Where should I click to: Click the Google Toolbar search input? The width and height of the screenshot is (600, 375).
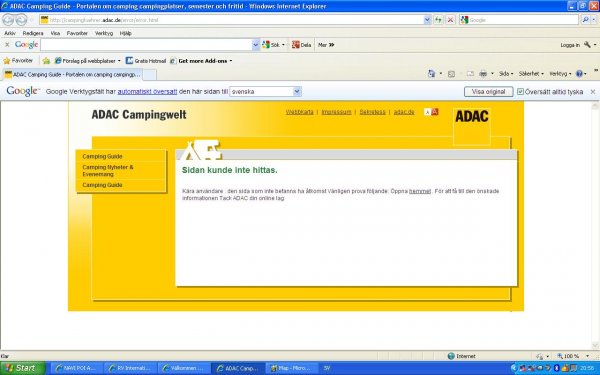pyautogui.click(x=146, y=45)
